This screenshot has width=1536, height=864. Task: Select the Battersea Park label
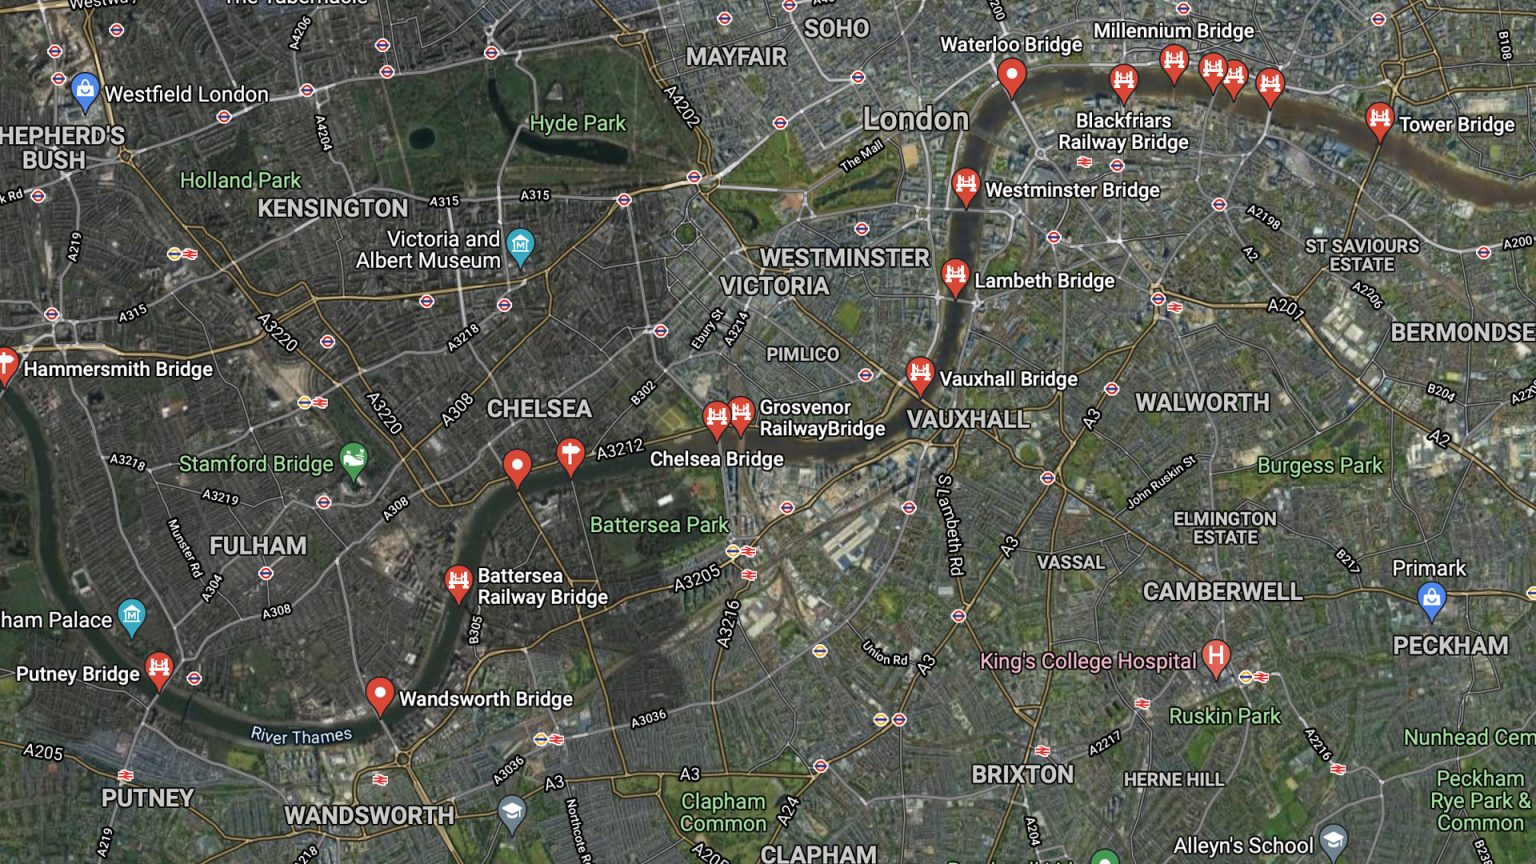(x=659, y=524)
